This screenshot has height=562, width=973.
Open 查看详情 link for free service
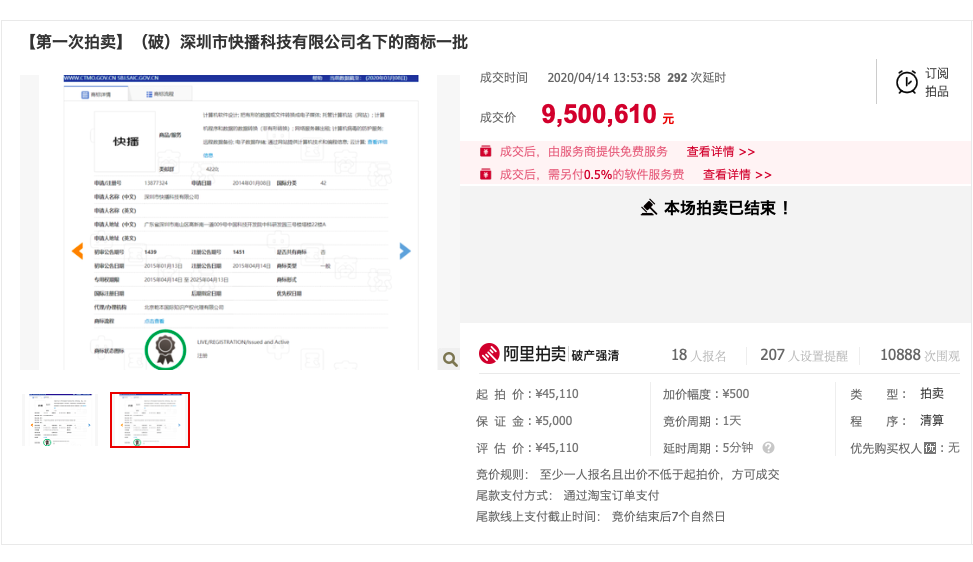tap(720, 151)
